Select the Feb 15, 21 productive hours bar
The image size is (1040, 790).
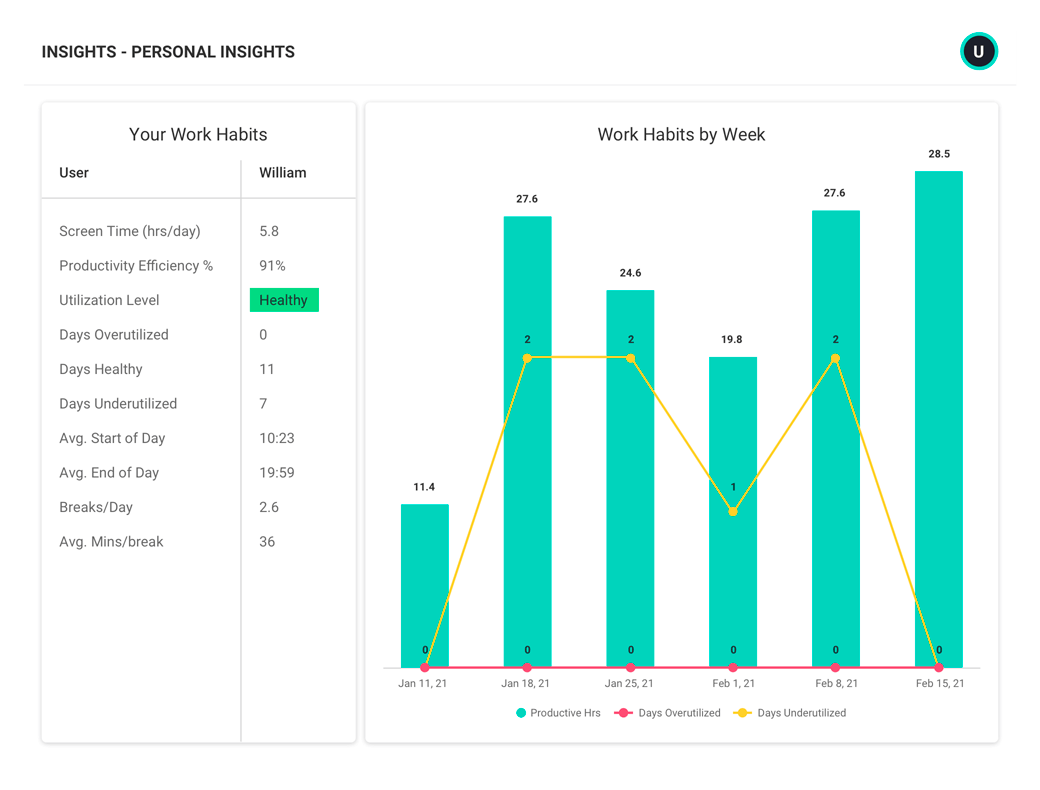939,419
